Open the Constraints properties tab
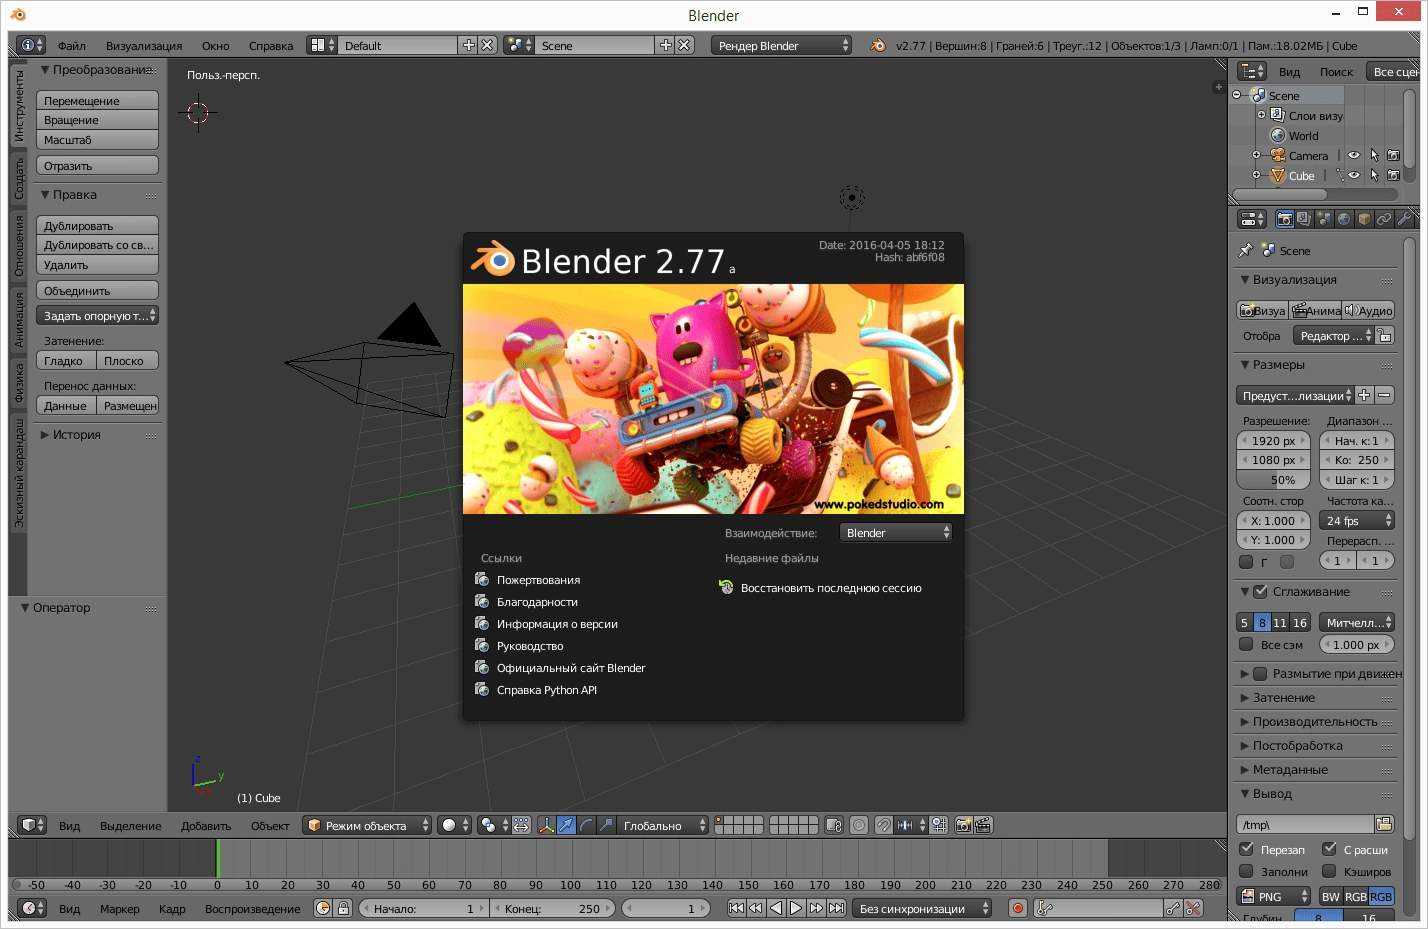The image size is (1428, 929). (x=1384, y=219)
